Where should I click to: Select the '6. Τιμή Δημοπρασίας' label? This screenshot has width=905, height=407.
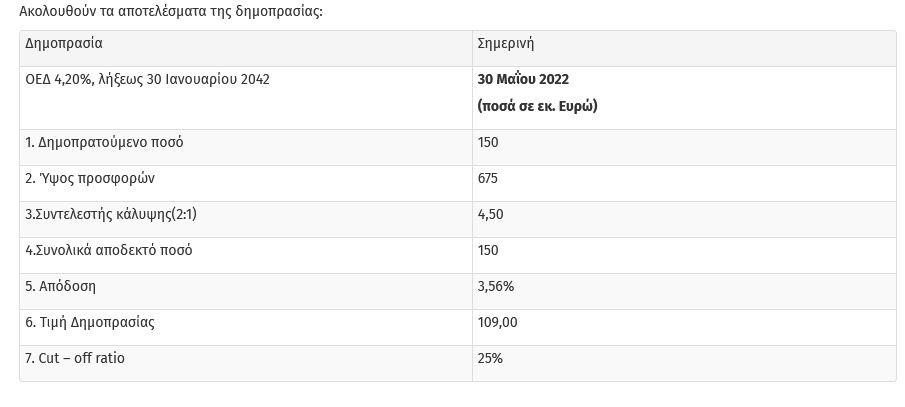(x=90, y=322)
